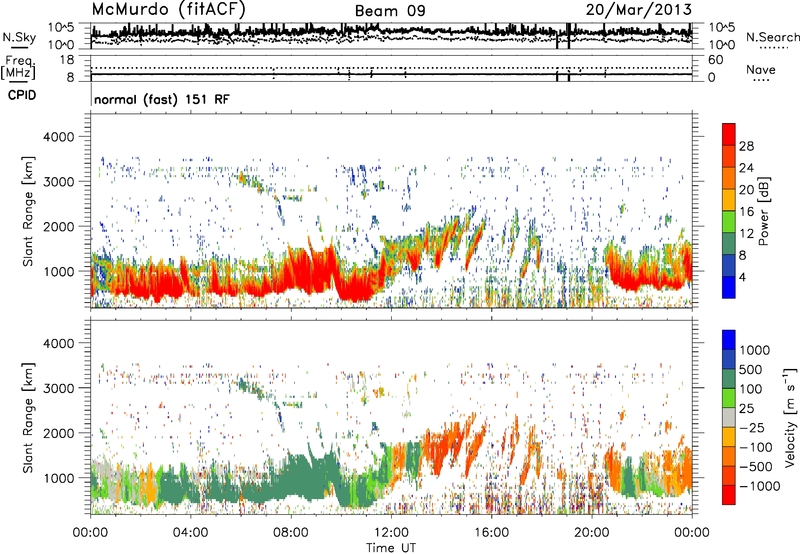This screenshot has height=554, width=800.
Task: Click the -1000 tick on the velocity colorbar
Action: [759, 486]
